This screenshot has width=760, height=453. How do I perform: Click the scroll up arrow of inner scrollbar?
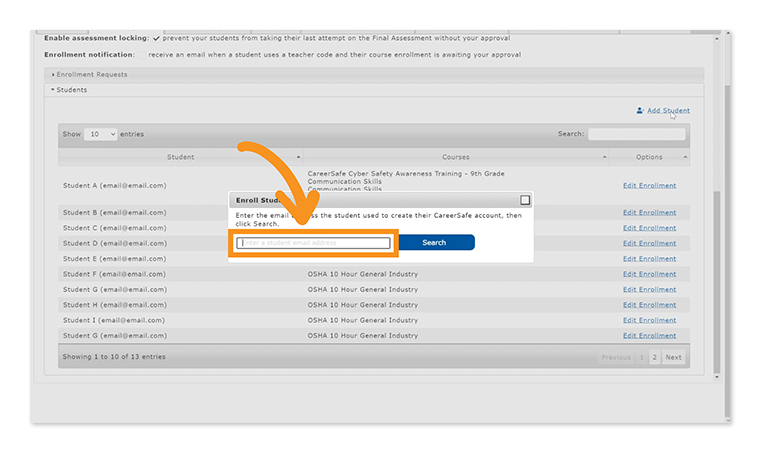click(717, 38)
